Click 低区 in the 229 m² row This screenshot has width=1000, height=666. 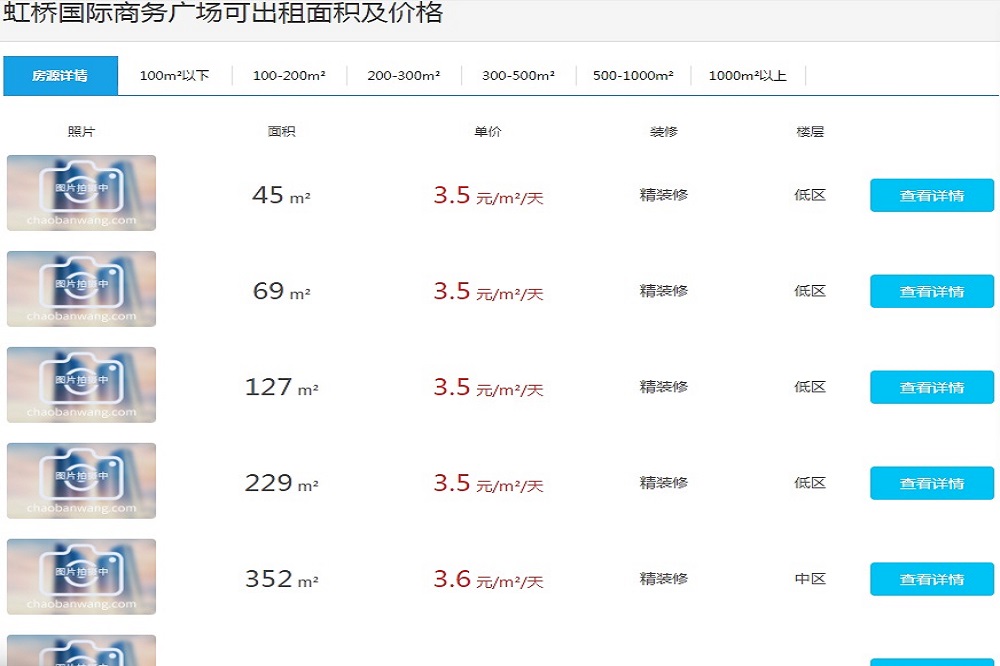(810, 483)
